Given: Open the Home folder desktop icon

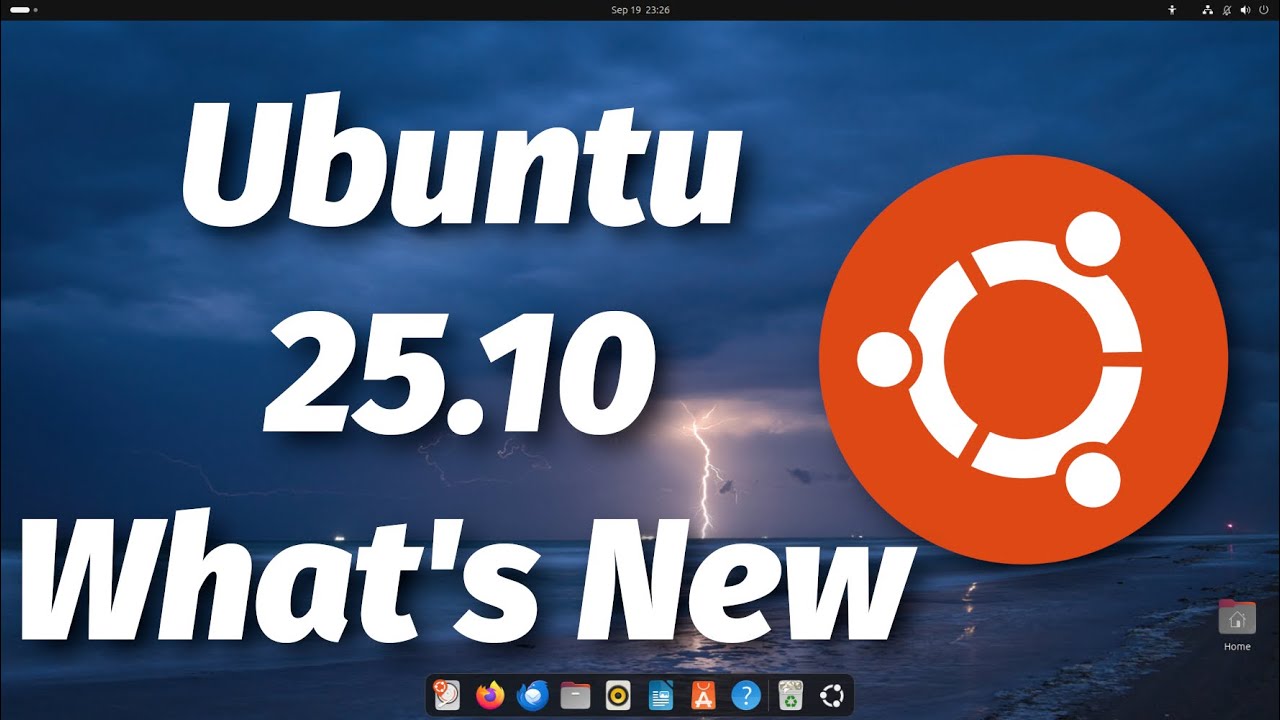Looking at the screenshot, I should (1237, 624).
